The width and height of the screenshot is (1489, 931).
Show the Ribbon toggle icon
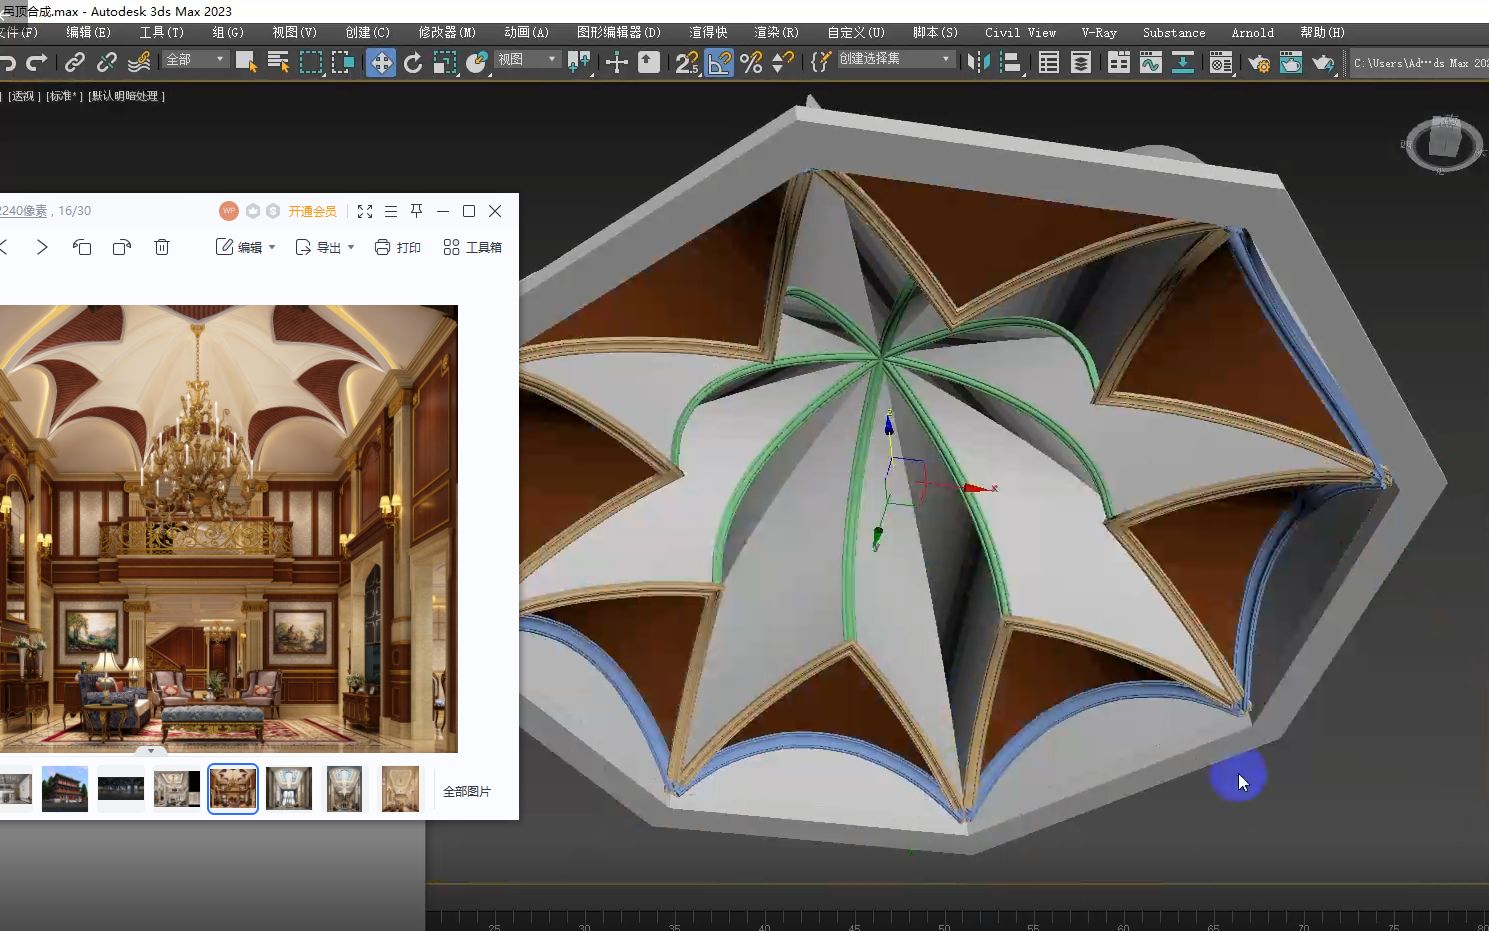click(1119, 62)
